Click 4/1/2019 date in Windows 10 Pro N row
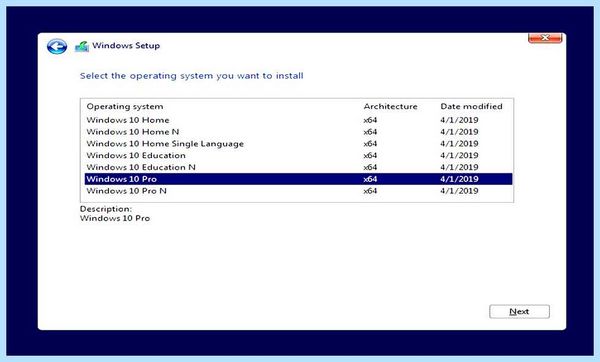The width and height of the screenshot is (600, 362). coord(459,191)
